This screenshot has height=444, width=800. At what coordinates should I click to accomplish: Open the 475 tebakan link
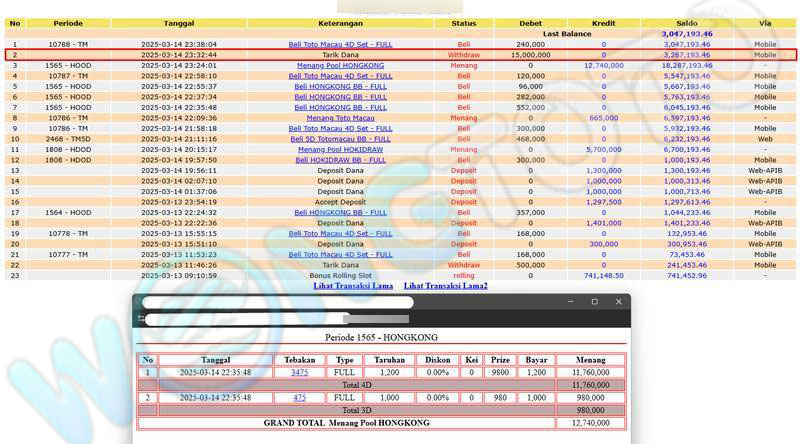[x=299, y=397]
